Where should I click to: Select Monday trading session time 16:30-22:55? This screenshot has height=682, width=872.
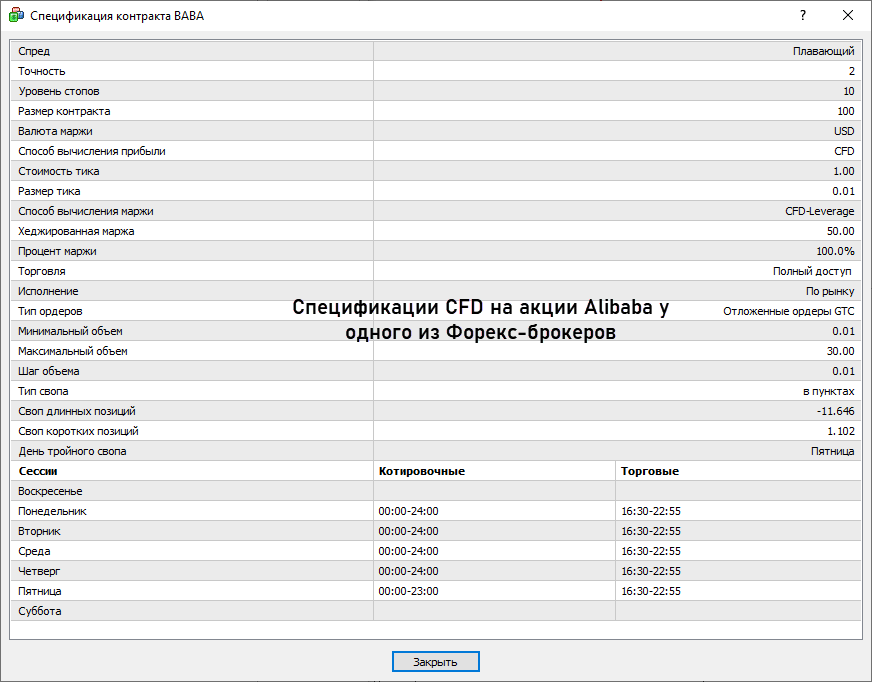[651, 511]
